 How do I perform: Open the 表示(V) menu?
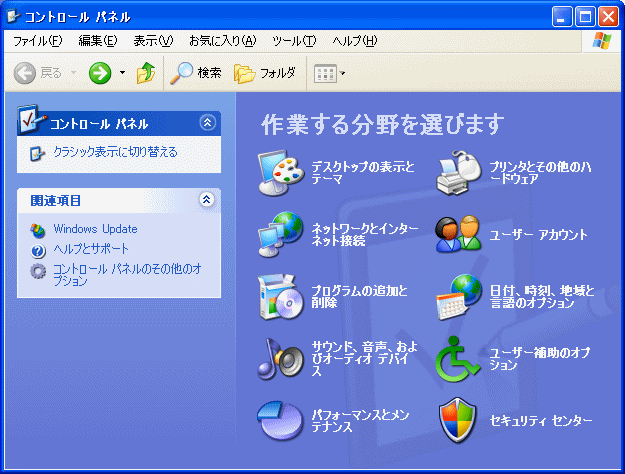(153, 41)
